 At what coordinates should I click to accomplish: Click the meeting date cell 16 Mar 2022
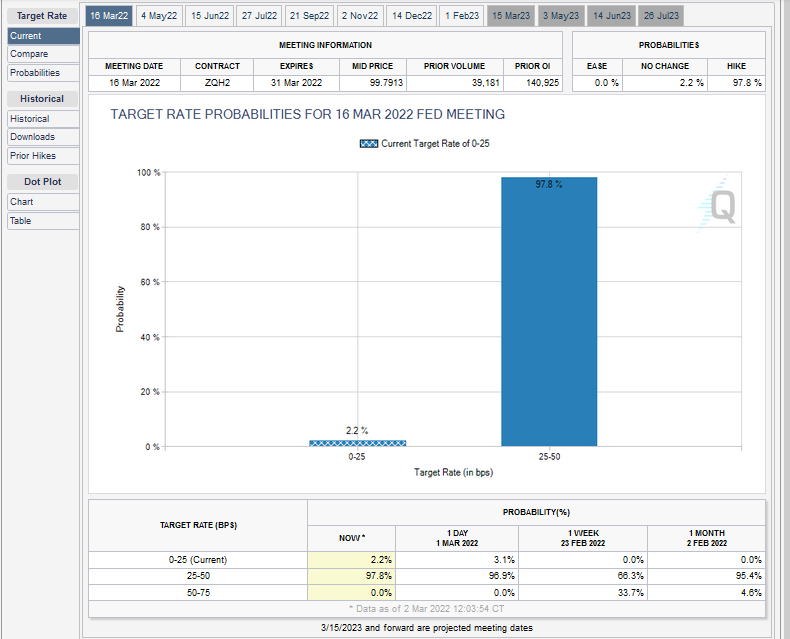tap(135, 83)
